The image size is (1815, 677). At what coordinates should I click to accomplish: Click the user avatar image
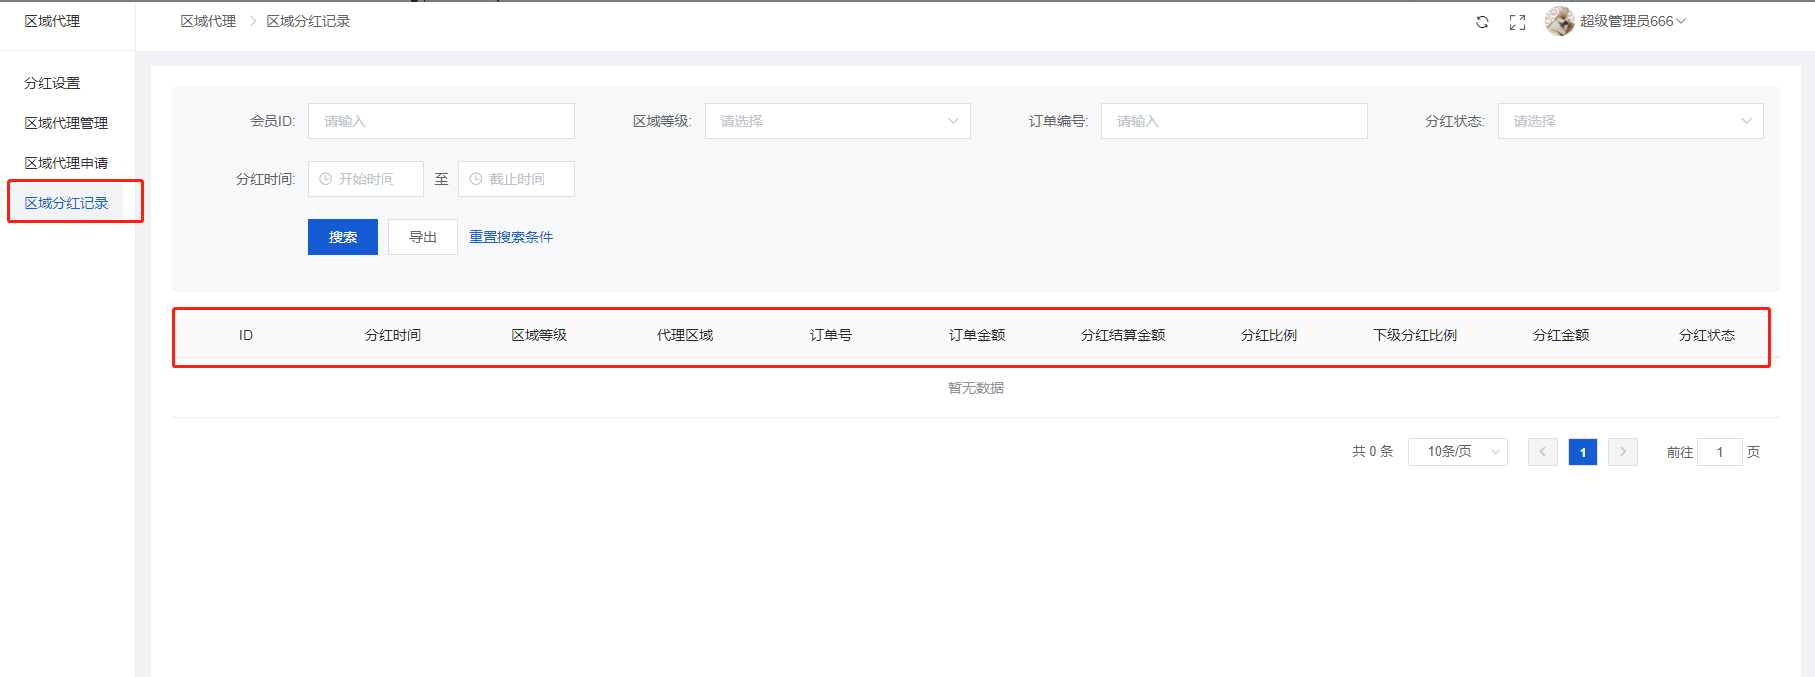(1559, 21)
